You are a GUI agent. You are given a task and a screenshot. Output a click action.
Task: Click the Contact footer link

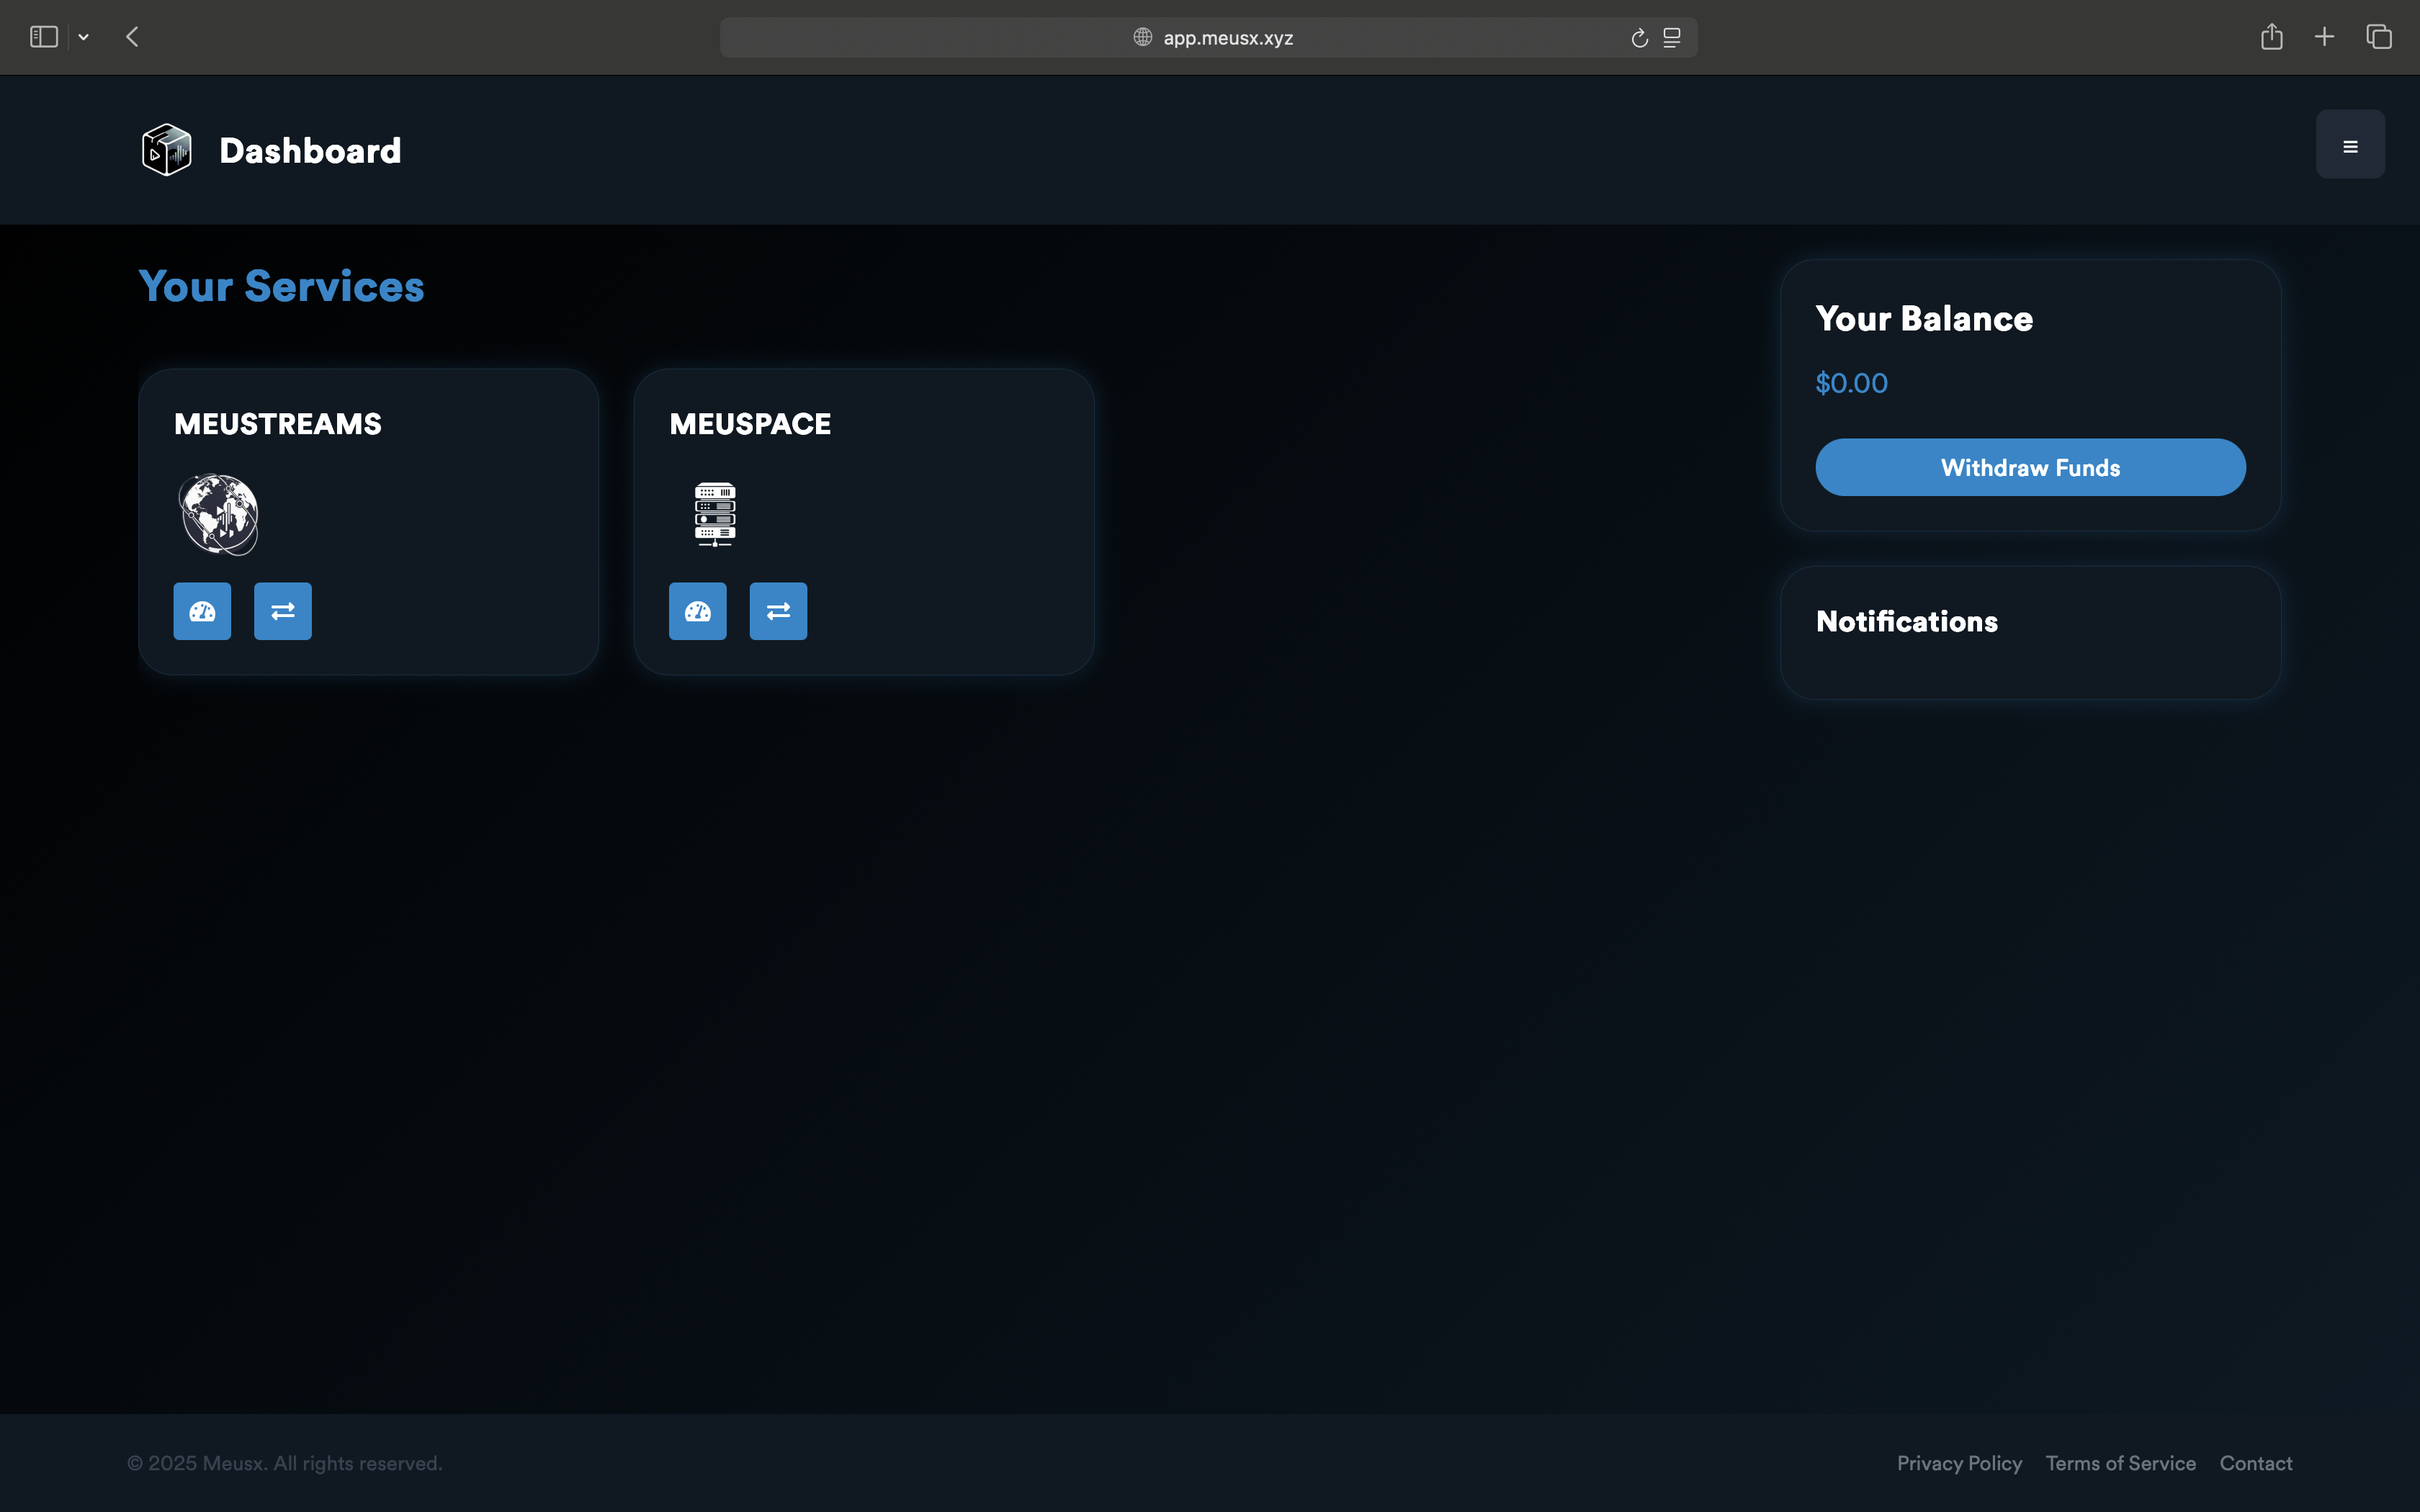click(2255, 1463)
